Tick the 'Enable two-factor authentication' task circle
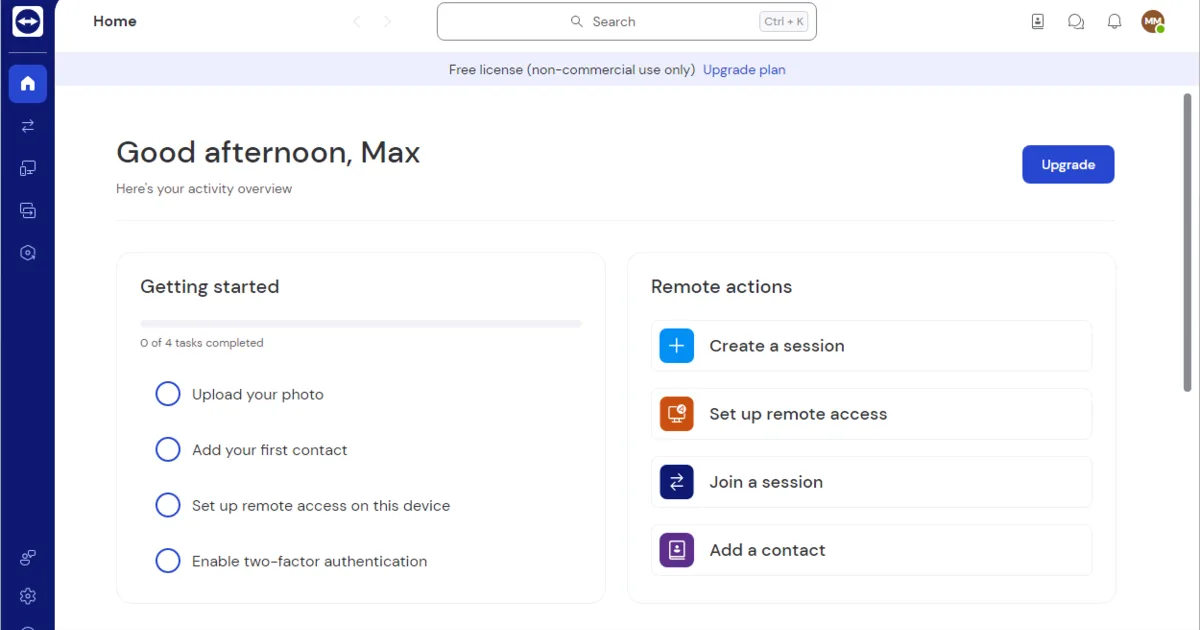The image size is (1200, 630). click(x=168, y=561)
